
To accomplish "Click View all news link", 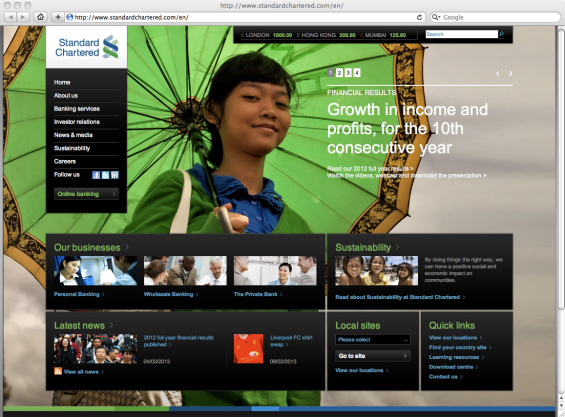I will [x=84, y=372].
